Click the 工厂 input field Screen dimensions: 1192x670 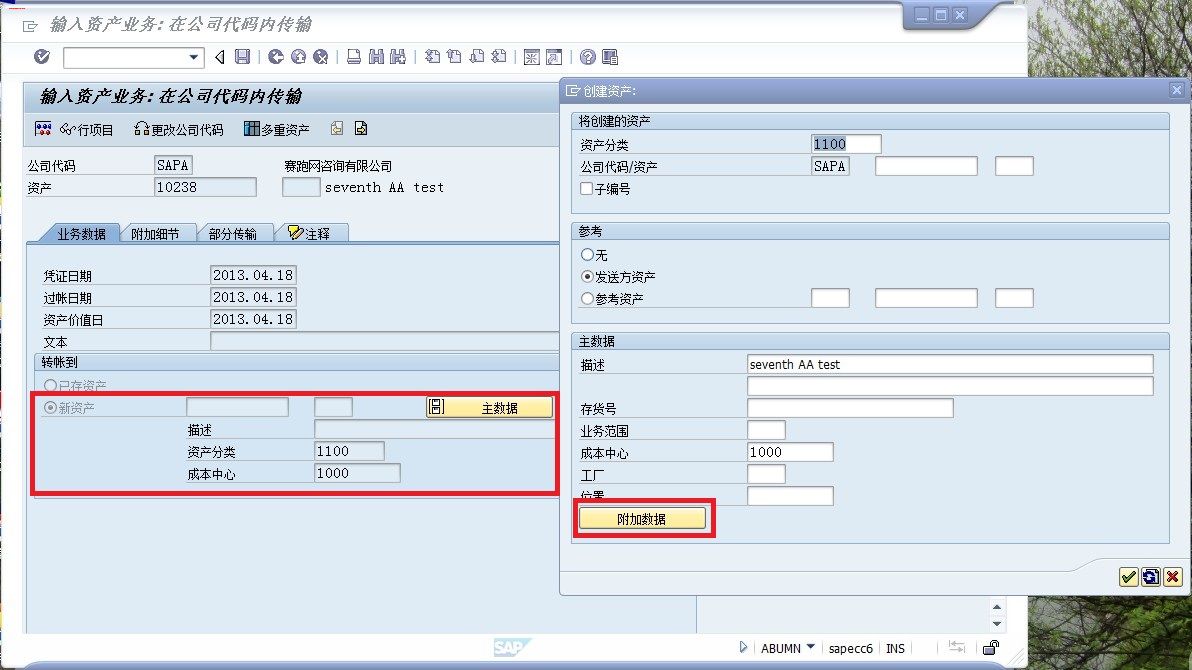coord(766,475)
